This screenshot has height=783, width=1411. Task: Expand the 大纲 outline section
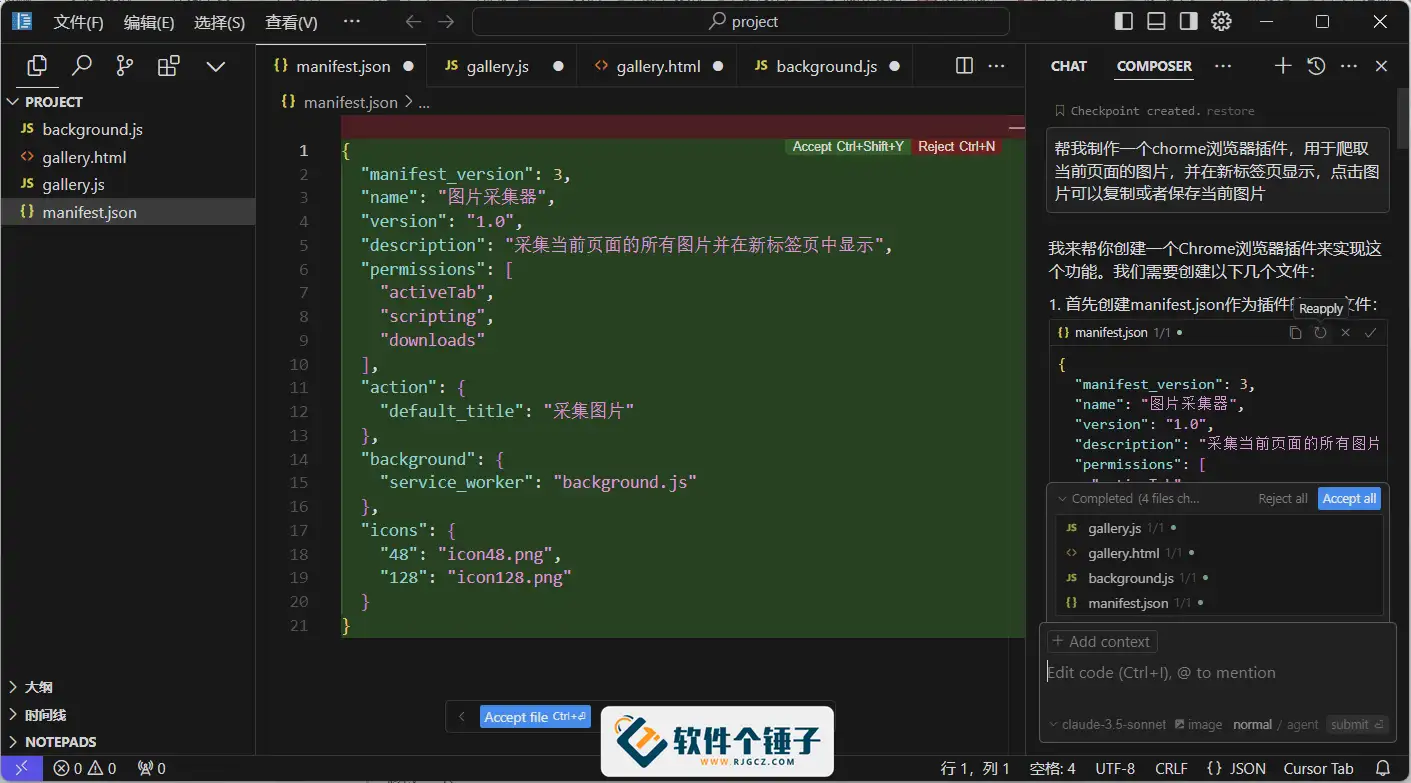[128, 687]
